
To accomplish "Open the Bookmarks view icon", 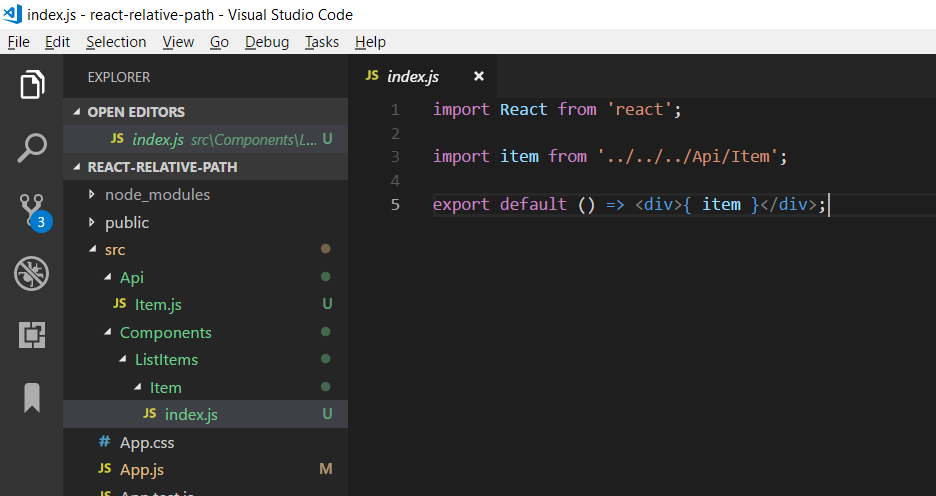I will coord(32,398).
